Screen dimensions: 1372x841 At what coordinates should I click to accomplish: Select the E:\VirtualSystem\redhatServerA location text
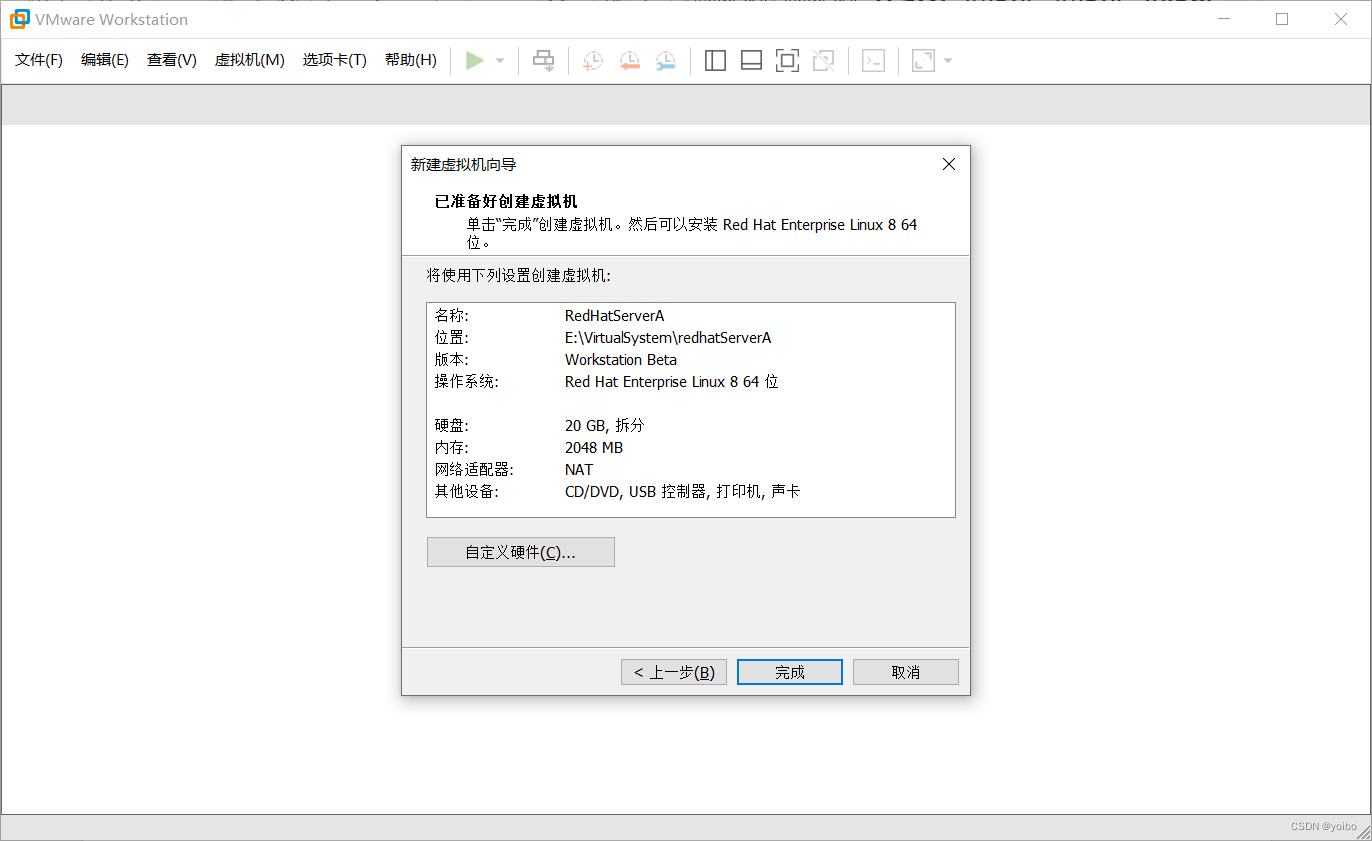click(x=668, y=338)
